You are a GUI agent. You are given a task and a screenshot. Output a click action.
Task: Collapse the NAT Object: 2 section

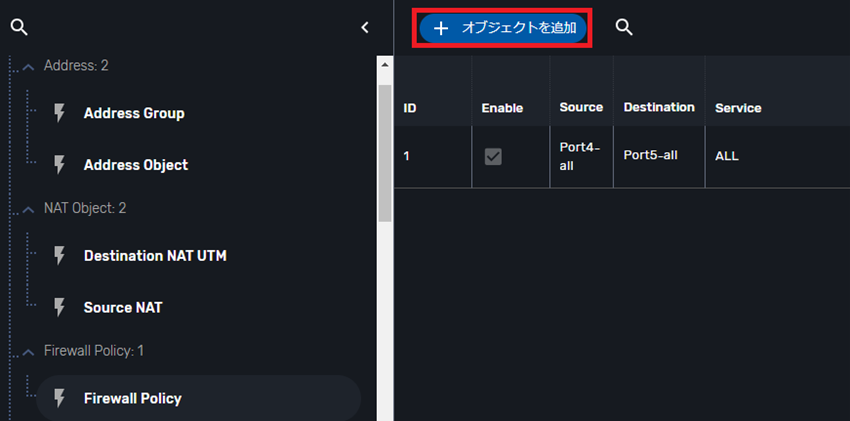point(29,209)
